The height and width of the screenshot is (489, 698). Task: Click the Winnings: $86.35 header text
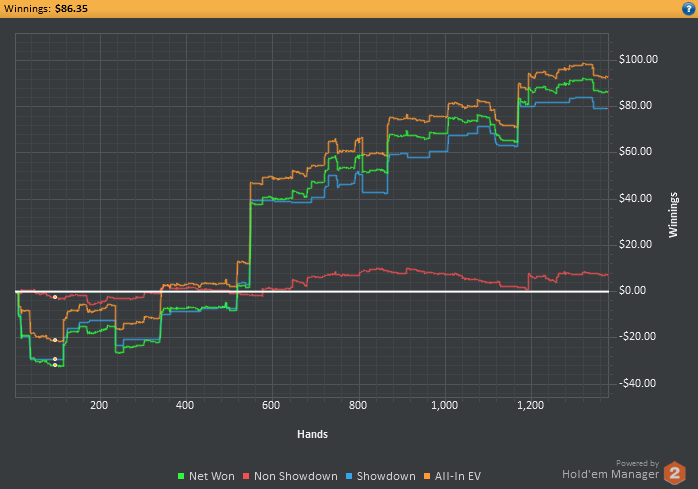click(45, 8)
